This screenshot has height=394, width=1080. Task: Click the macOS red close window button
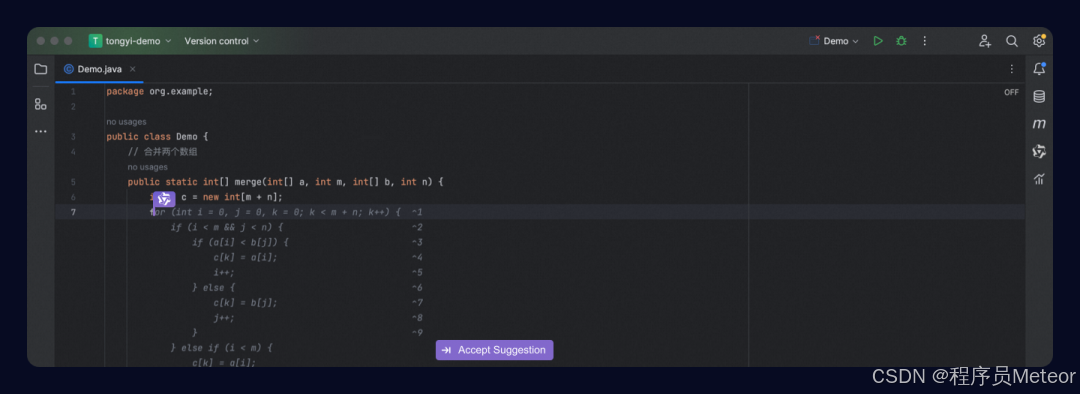click(x=41, y=41)
